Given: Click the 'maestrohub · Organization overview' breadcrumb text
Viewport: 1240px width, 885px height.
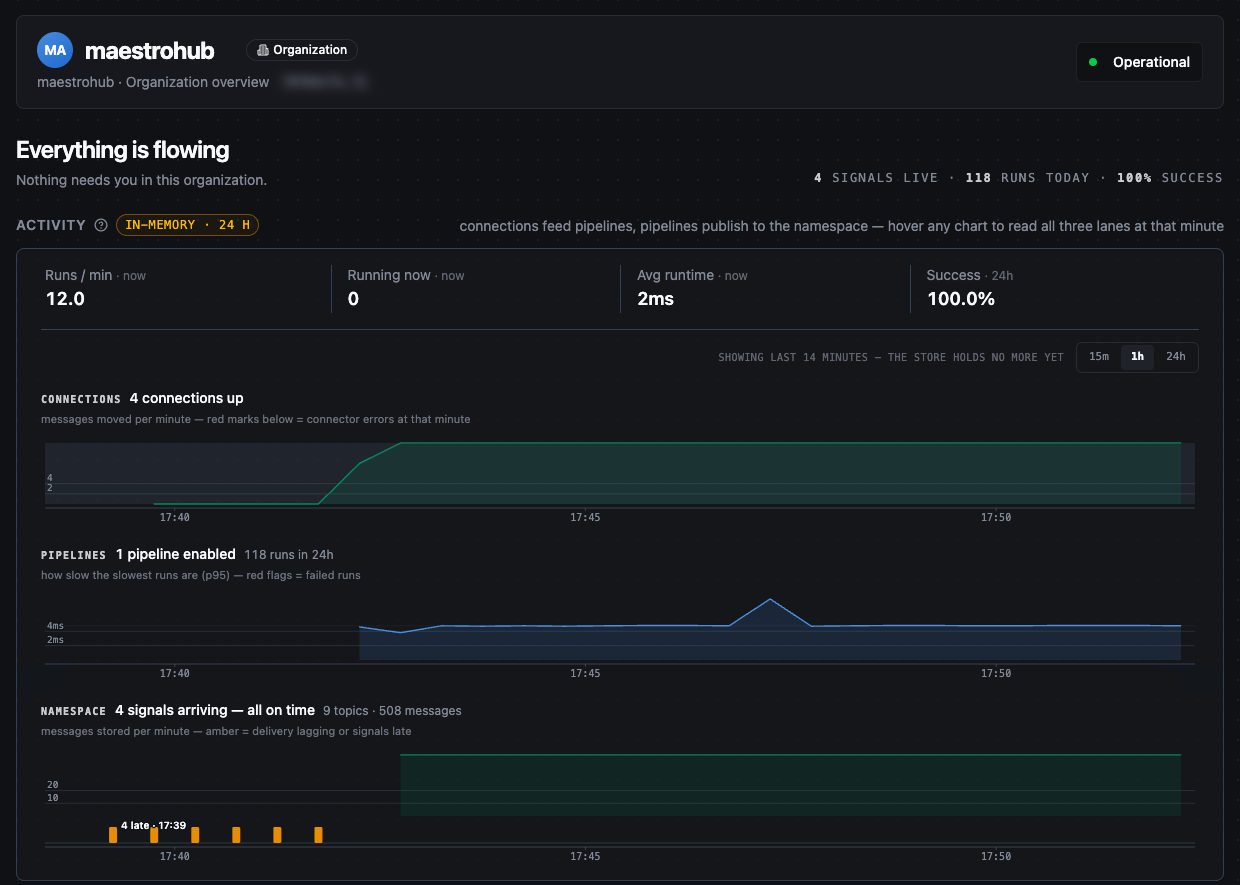Looking at the screenshot, I should (x=153, y=82).
